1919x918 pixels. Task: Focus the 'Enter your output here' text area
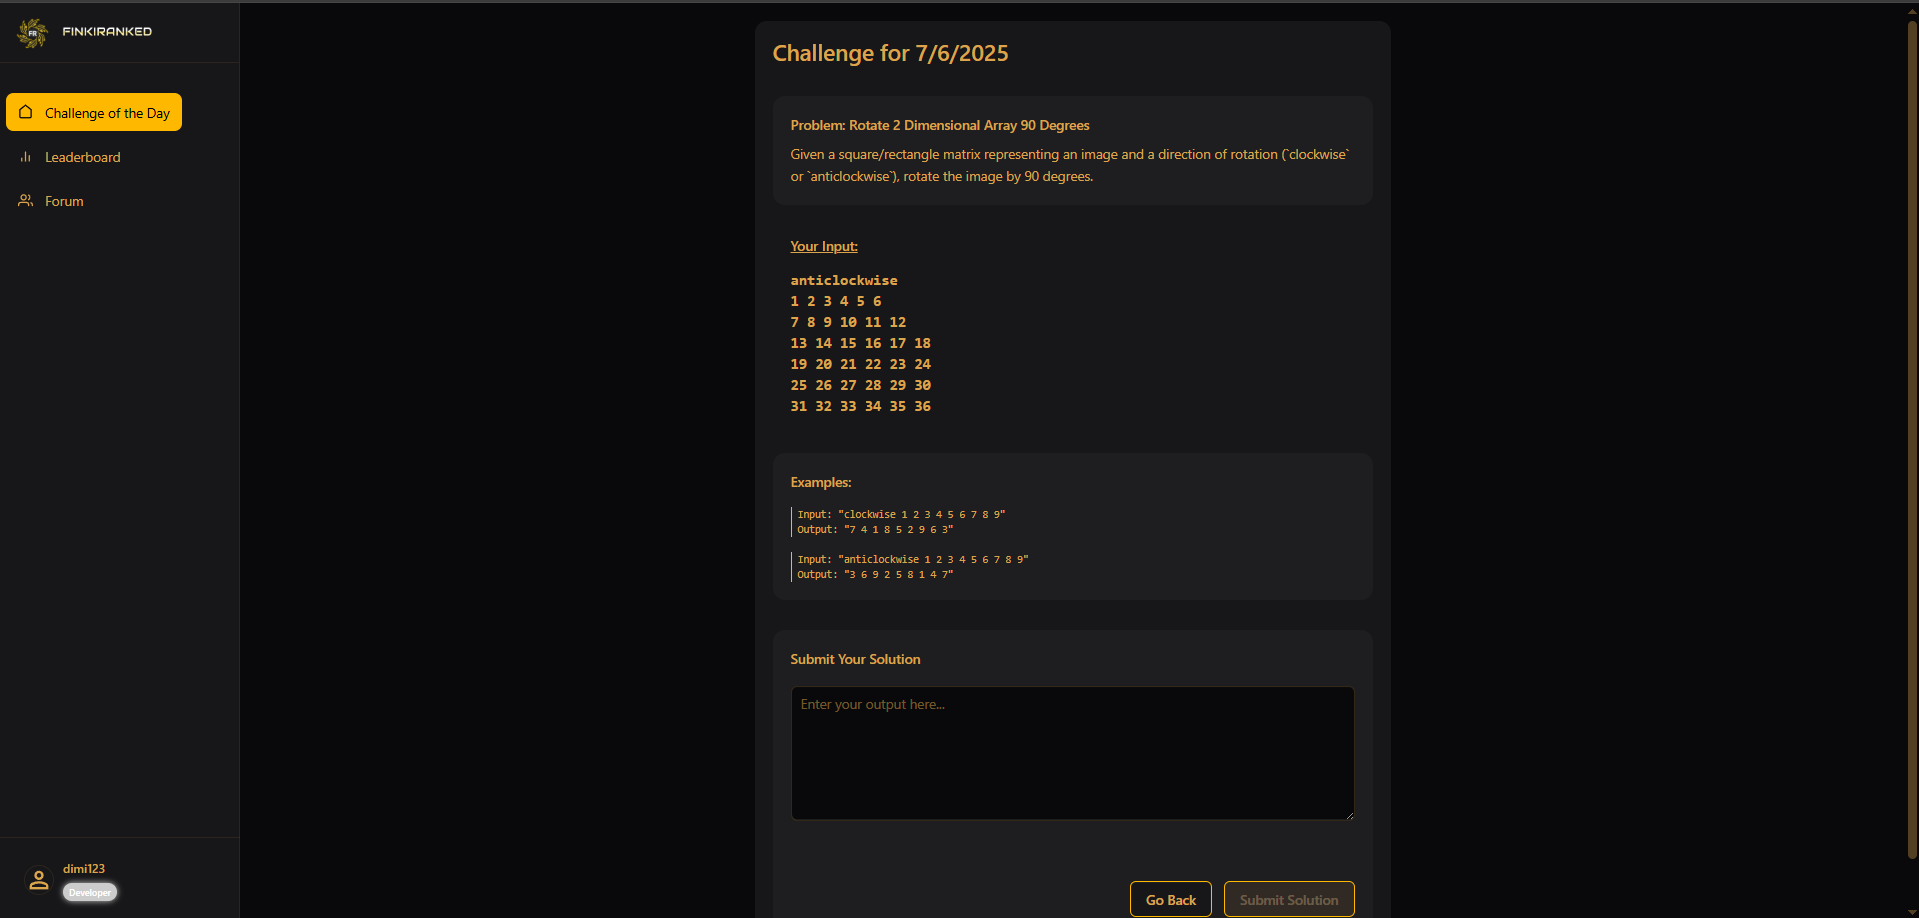click(1072, 753)
